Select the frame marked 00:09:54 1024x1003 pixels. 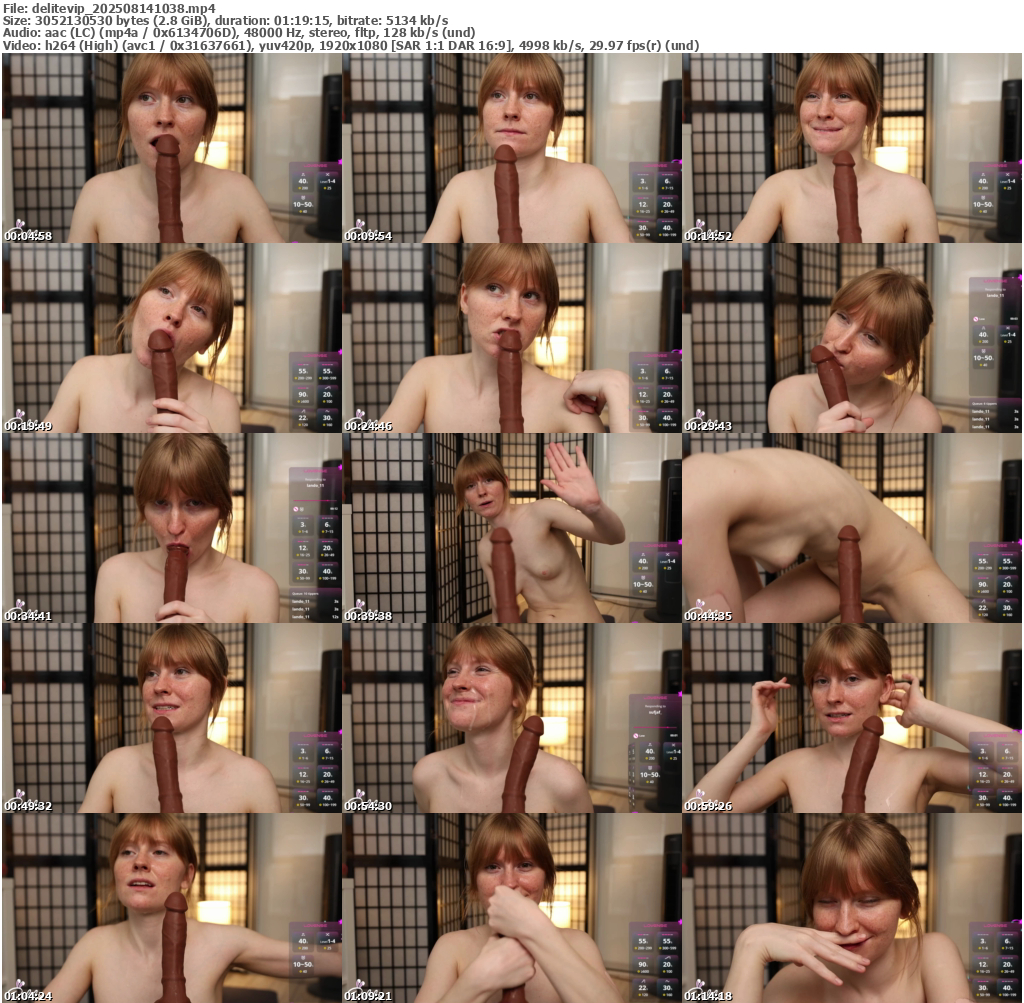click(x=511, y=148)
